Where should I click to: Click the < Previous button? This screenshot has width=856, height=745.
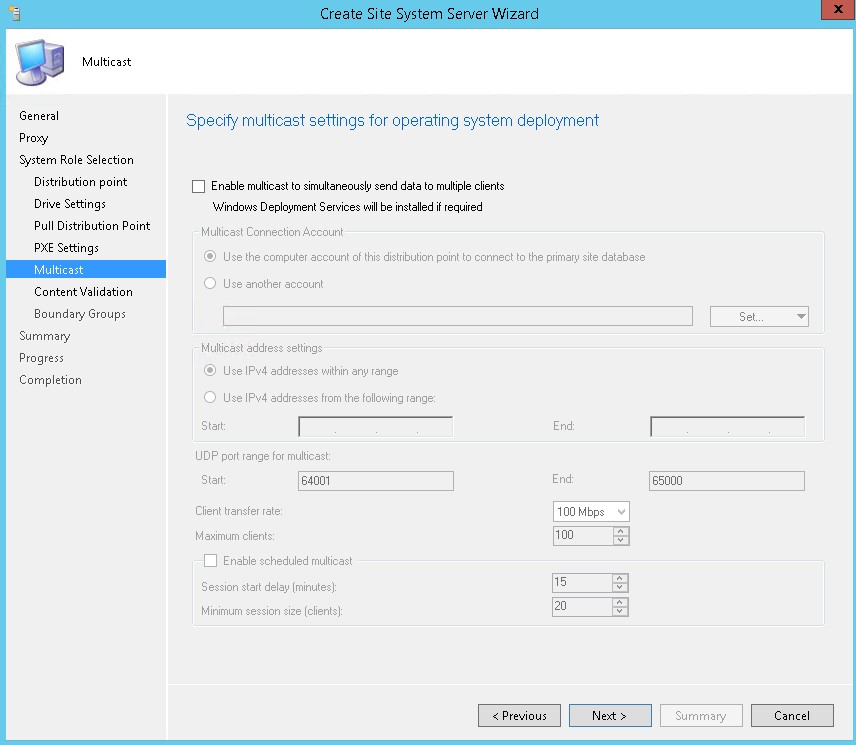coord(519,716)
